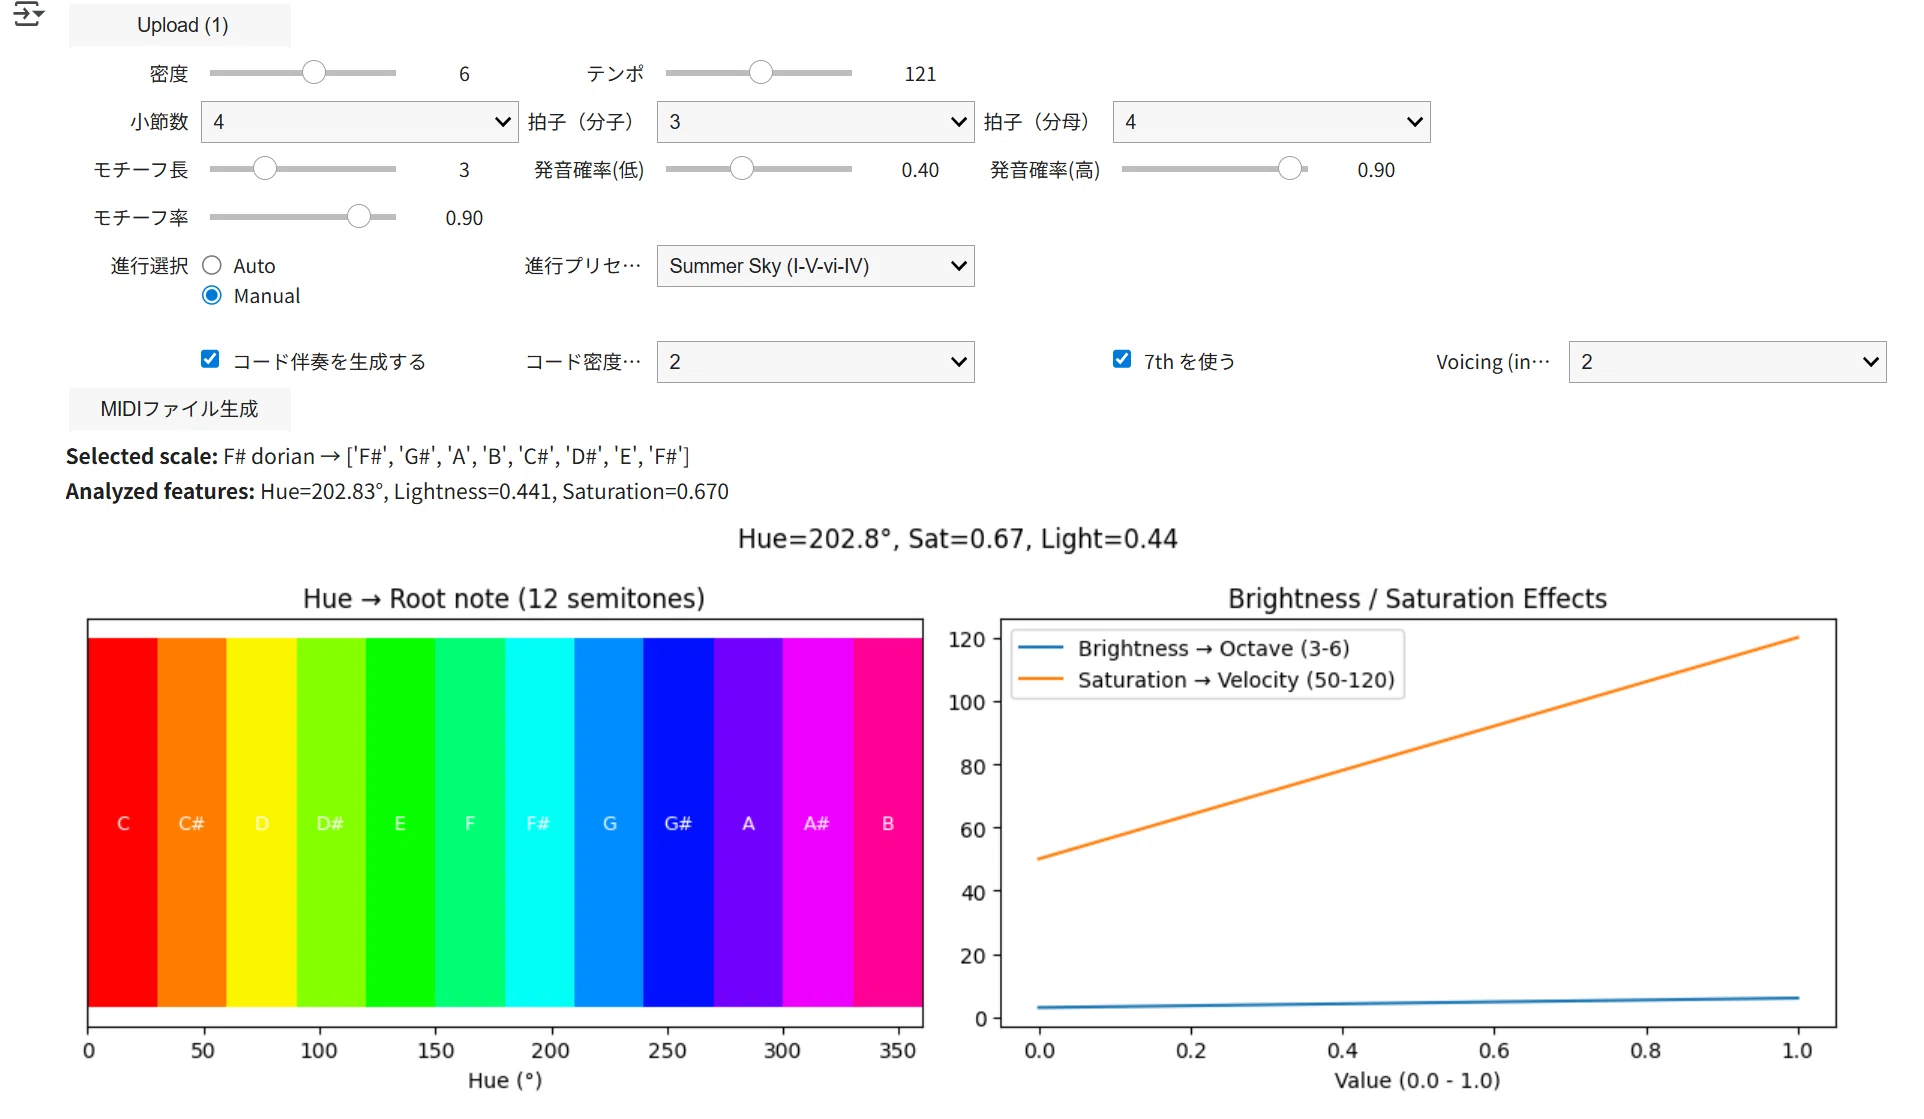1924x1119 pixels.
Task: Click the tempo value 121
Action: 920,74
